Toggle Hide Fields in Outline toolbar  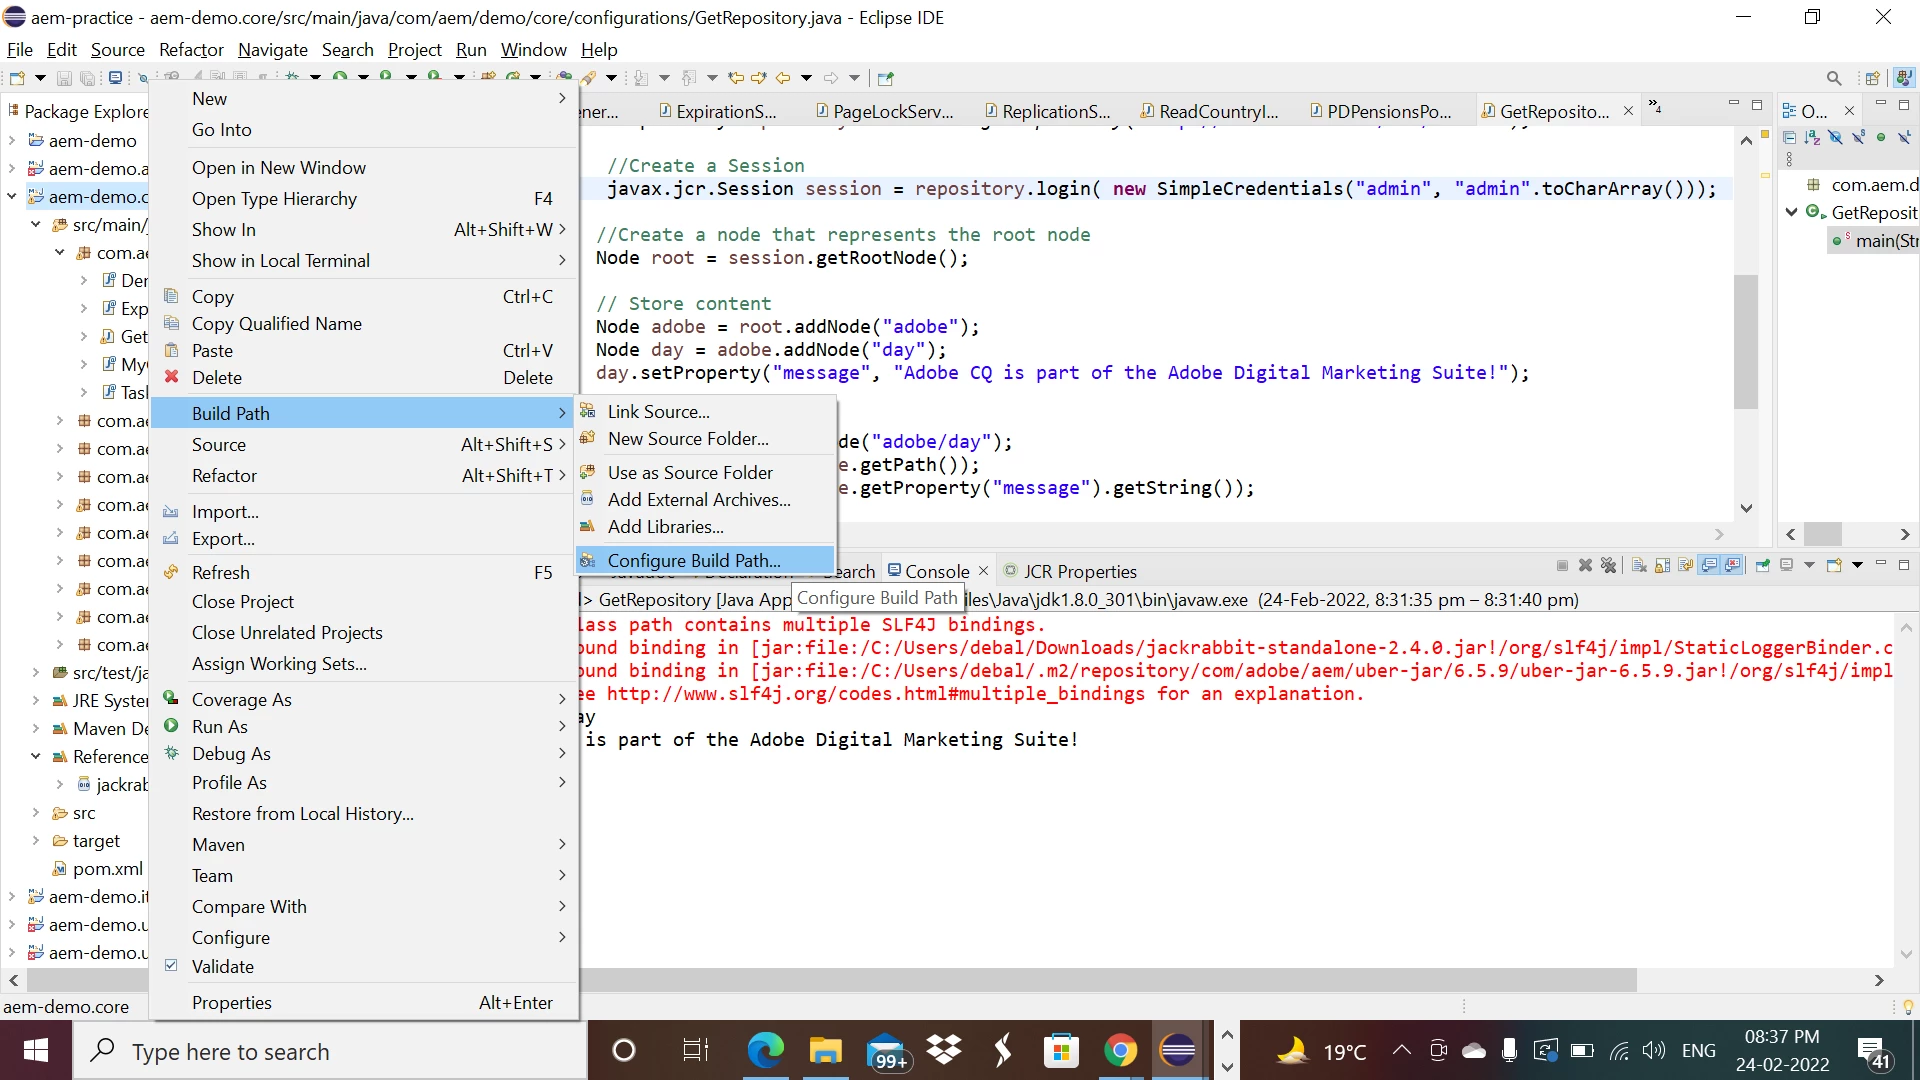click(x=1835, y=138)
